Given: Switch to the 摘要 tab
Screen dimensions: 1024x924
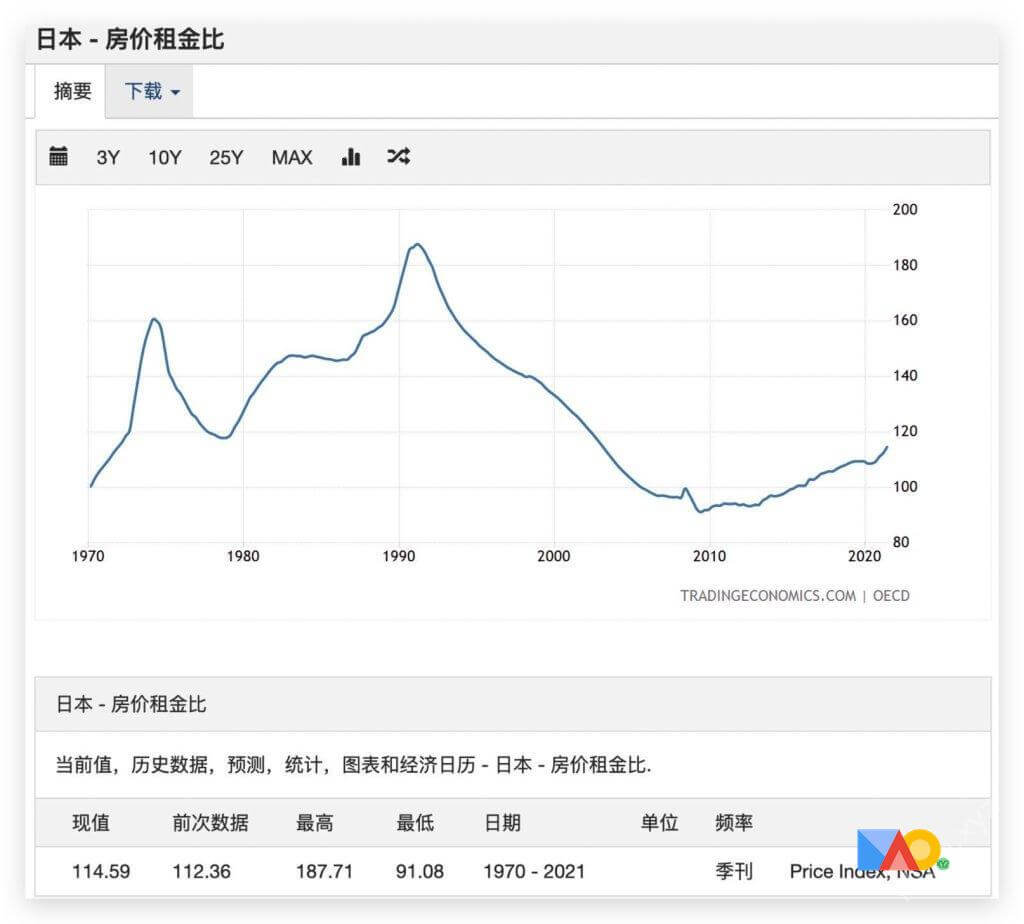Looking at the screenshot, I should (x=73, y=91).
